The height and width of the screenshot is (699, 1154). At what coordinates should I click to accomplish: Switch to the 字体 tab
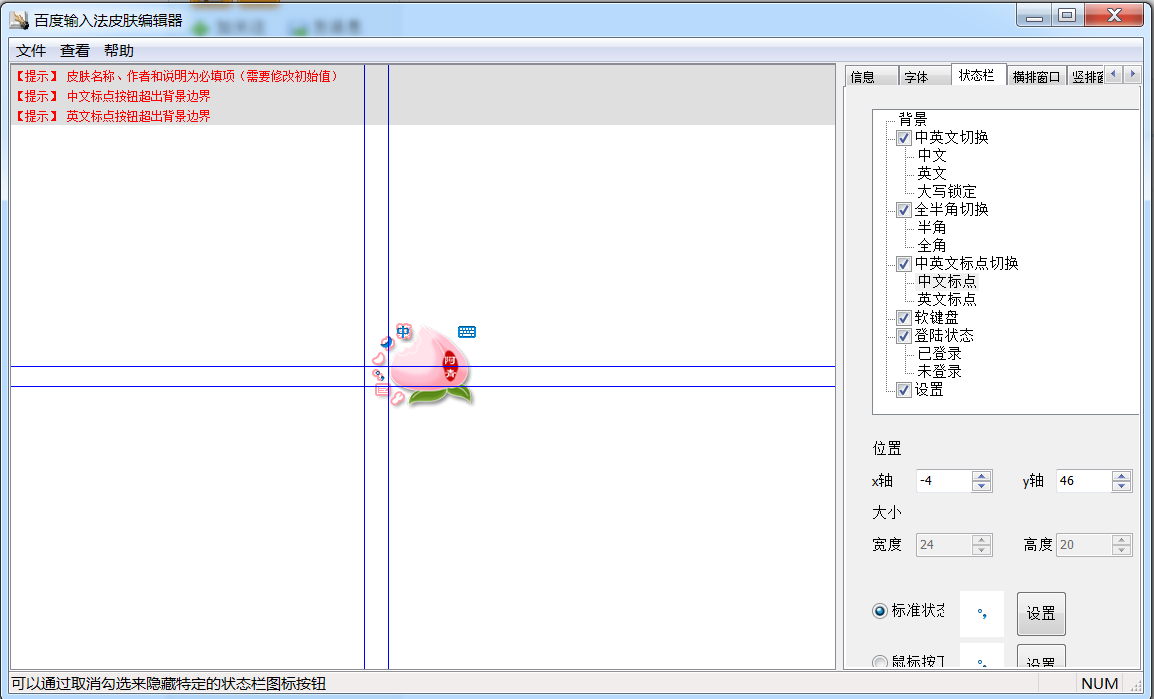(924, 77)
